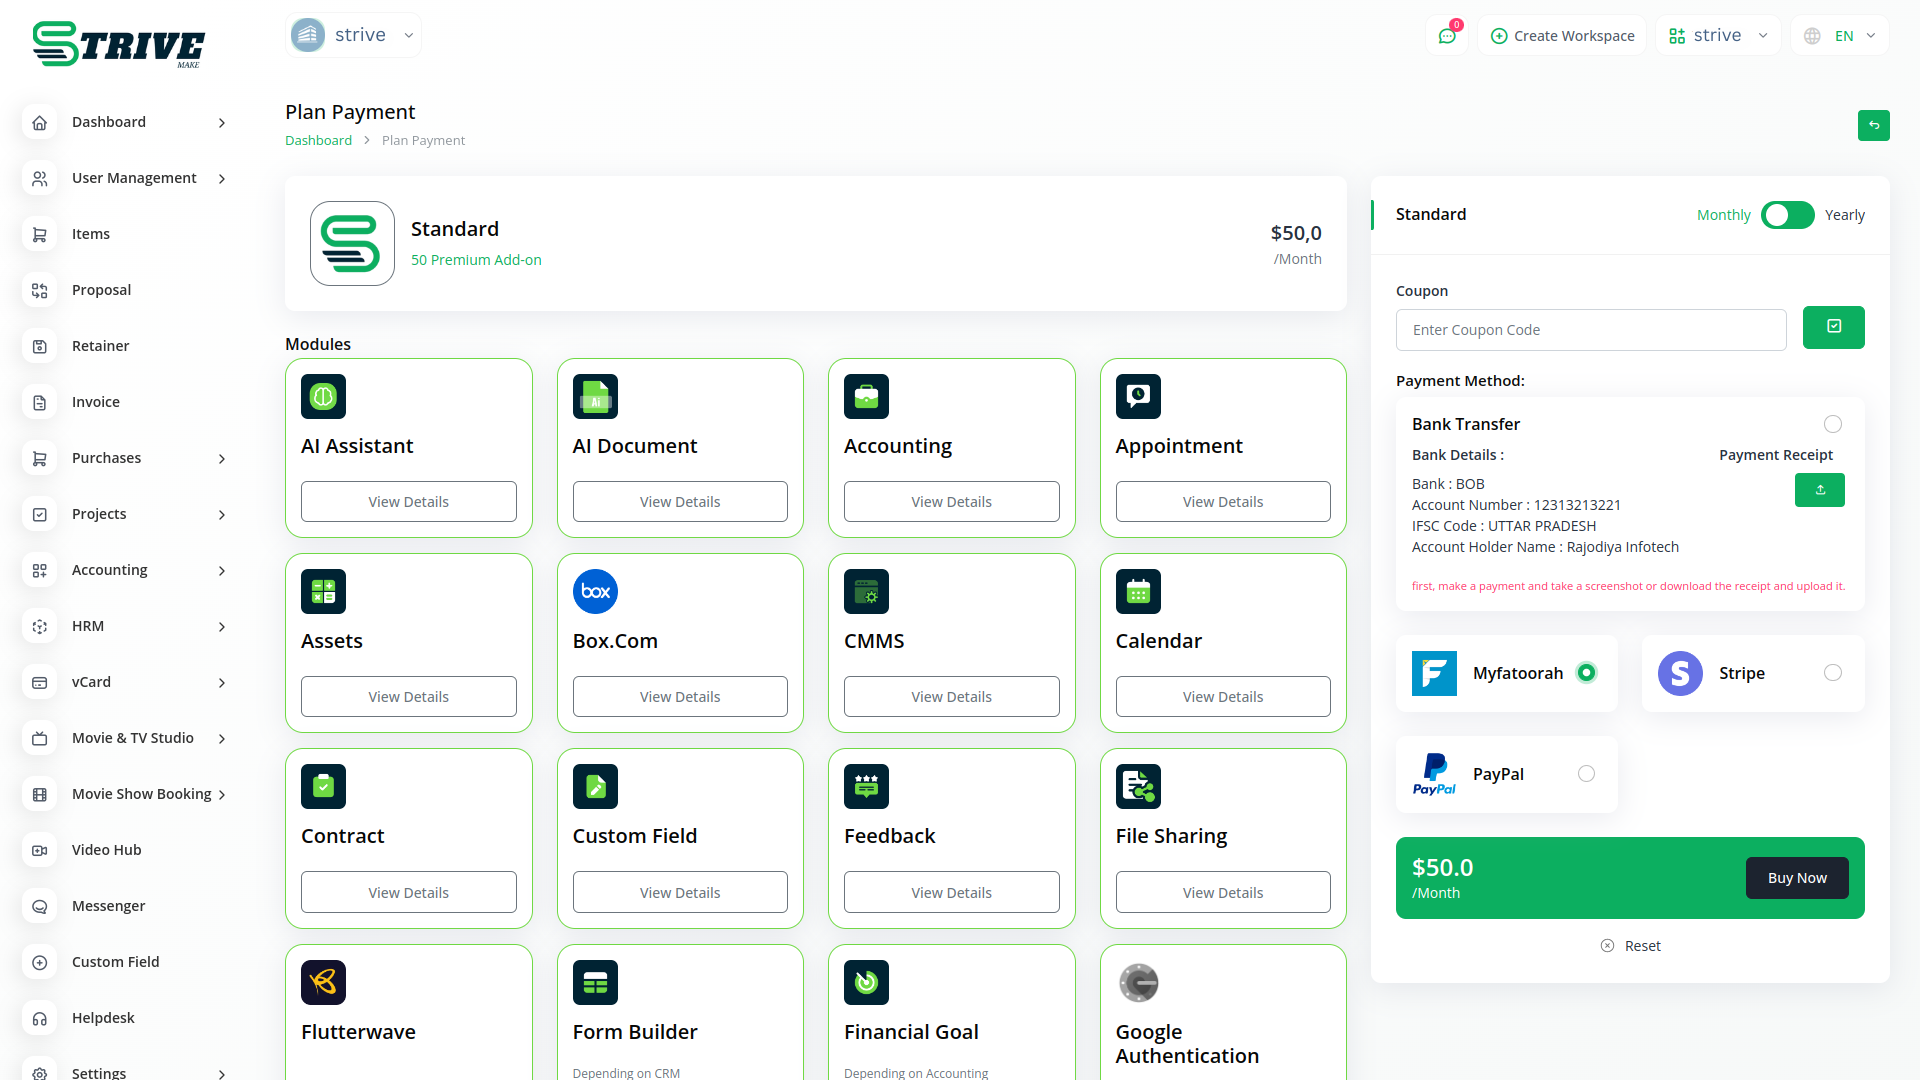Choose Bank Transfer radio option
The height and width of the screenshot is (1080, 1920).
pos(1832,424)
